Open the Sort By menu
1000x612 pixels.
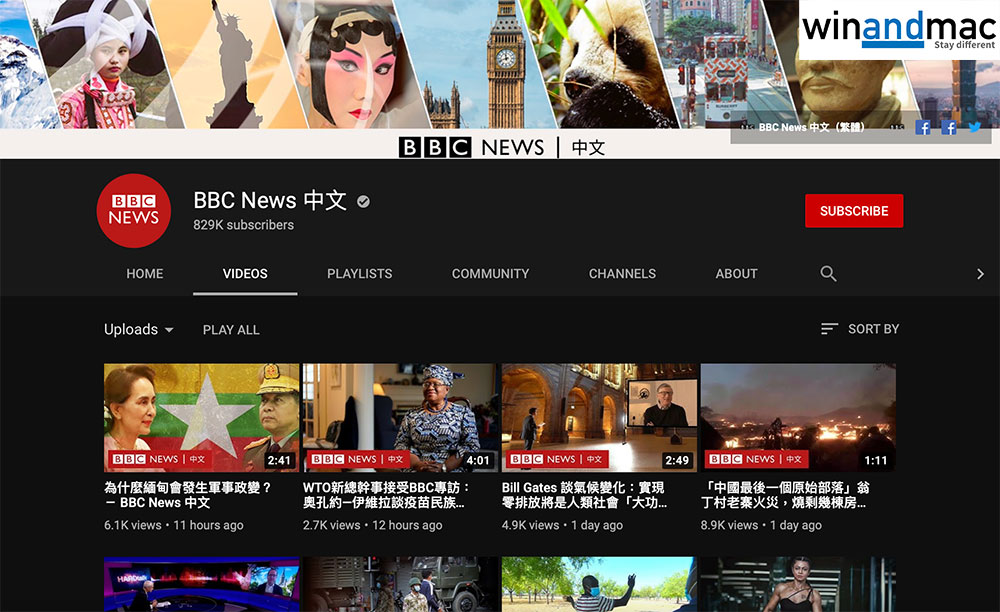point(859,329)
